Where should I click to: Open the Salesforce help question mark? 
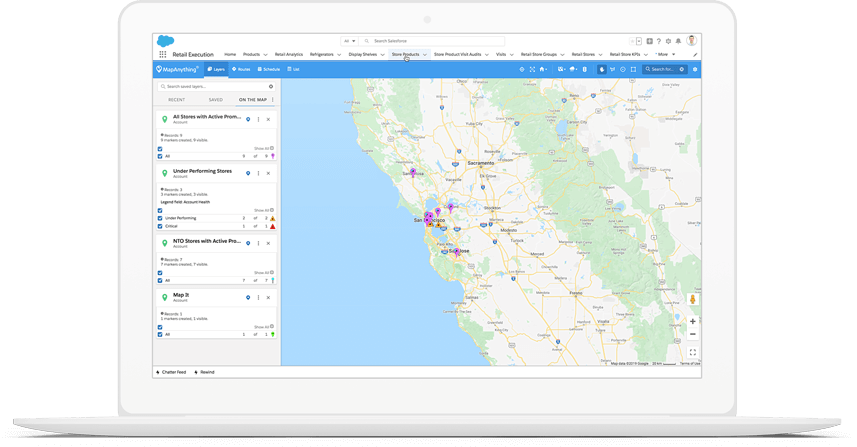(659, 41)
